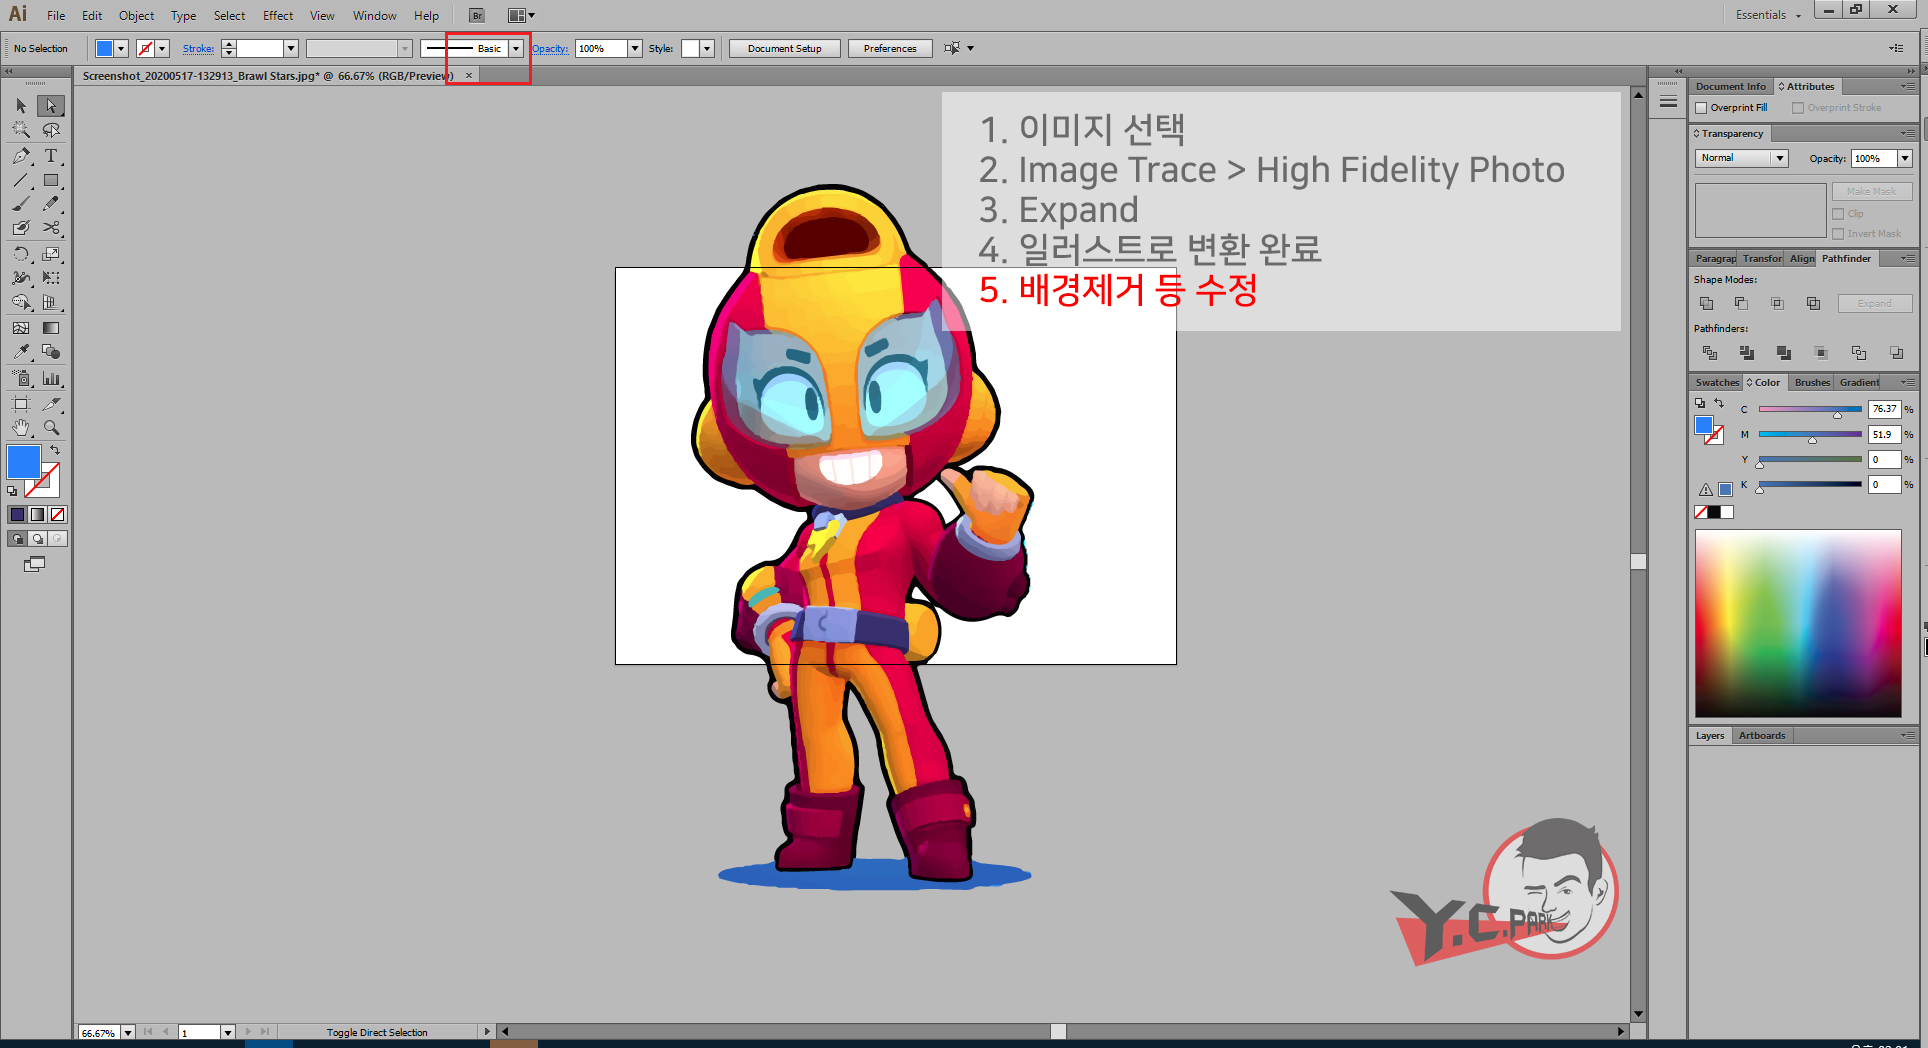Viewport: 1928px width, 1048px height.
Task: Open the Essentials workspace switcher
Action: point(1767,15)
